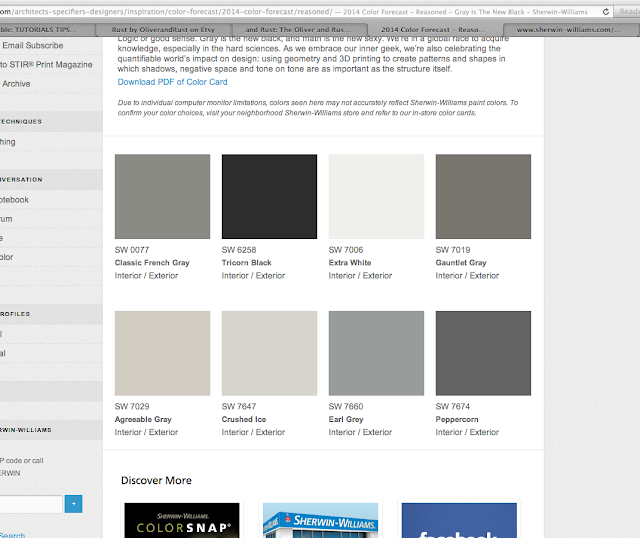Click the SW 7647 color code
This screenshot has height=538, width=640.
pyautogui.click(x=239, y=407)
